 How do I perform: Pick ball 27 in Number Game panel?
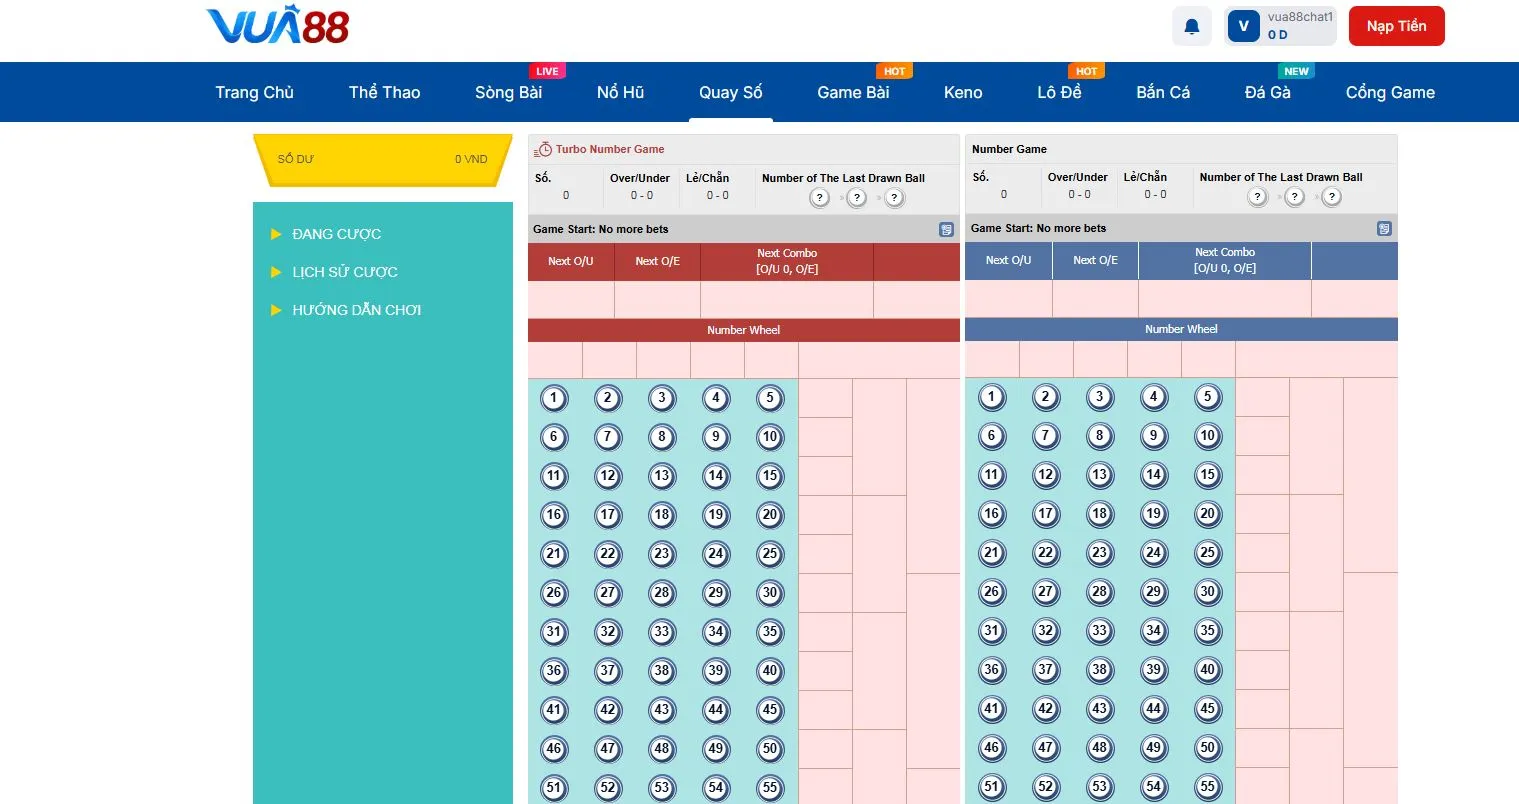tap(1046, 592)
